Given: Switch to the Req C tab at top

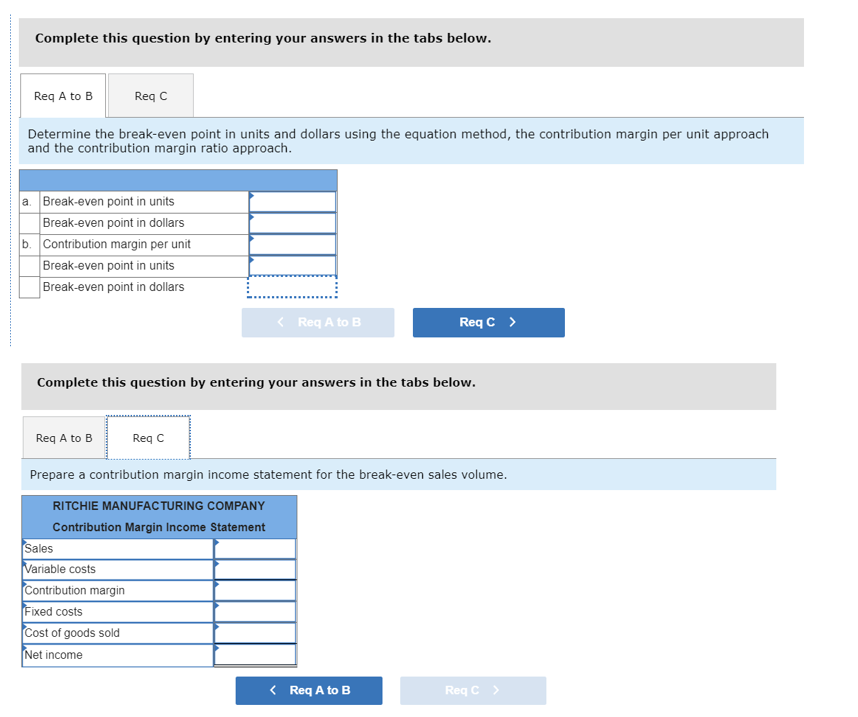Looking at the screenshot, I should pyautogui.click(x=150, y=95).
